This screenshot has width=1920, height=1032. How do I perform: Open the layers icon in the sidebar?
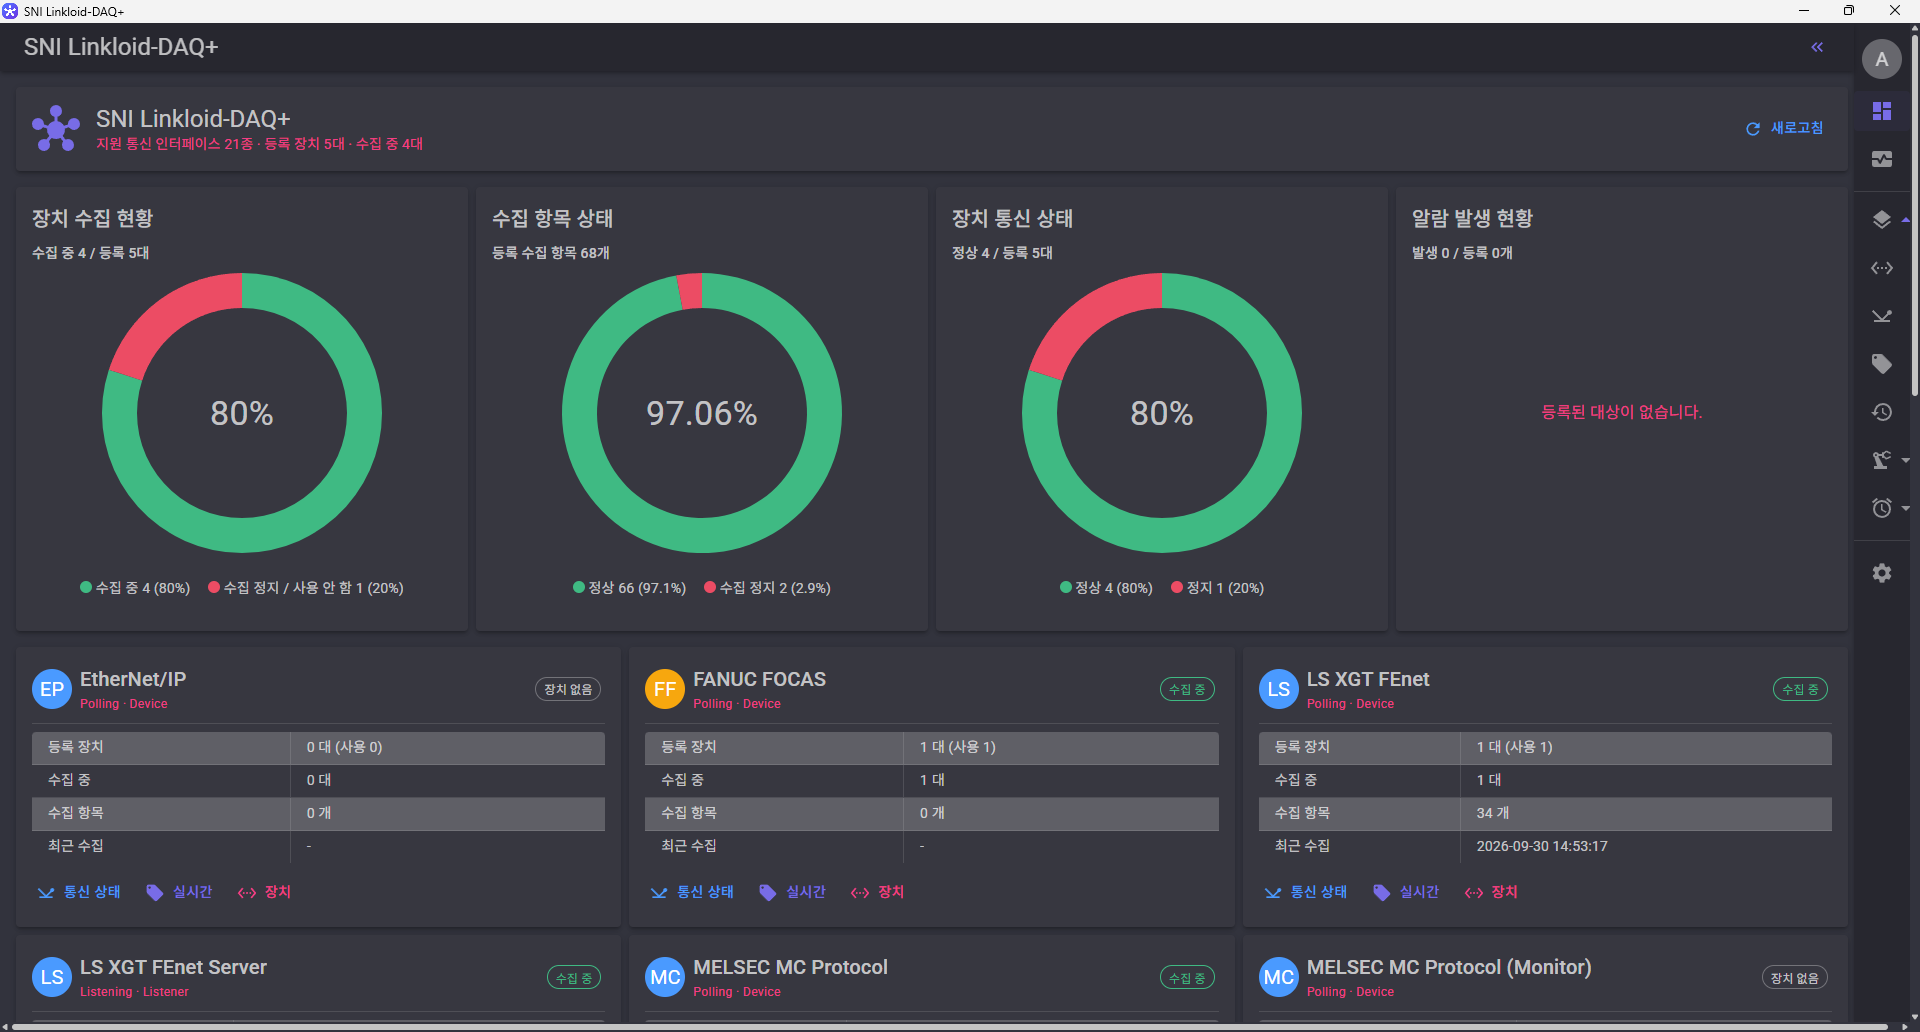tap(1882, 220)
